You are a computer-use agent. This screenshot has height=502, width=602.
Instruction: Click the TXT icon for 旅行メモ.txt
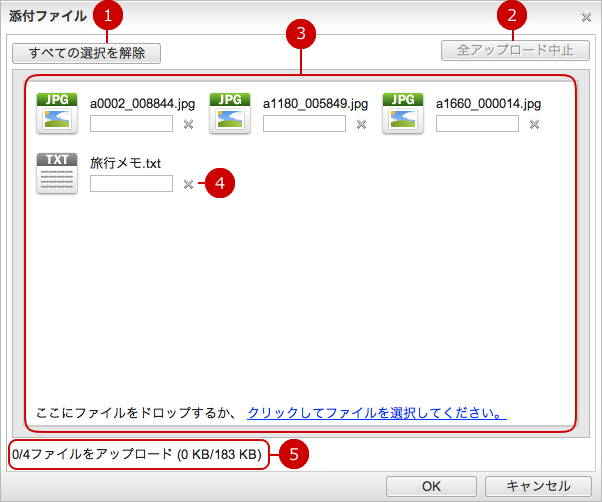coord(57,173)
